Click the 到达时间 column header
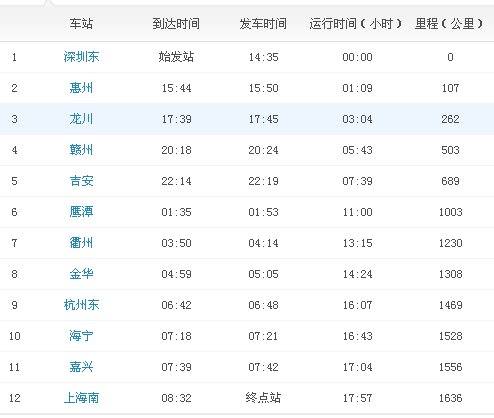This screenshot has height=418, width=494. click(x=176, y=24)
